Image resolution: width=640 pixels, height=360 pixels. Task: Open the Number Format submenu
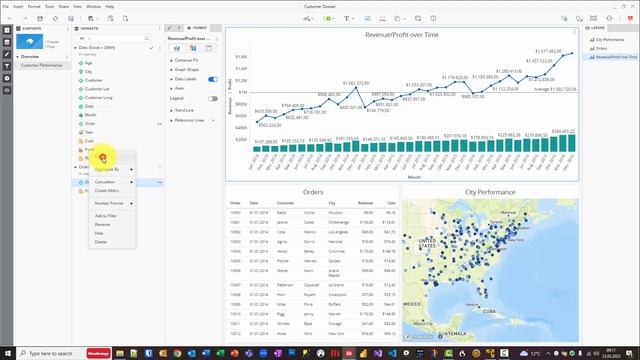click(112, 203)
